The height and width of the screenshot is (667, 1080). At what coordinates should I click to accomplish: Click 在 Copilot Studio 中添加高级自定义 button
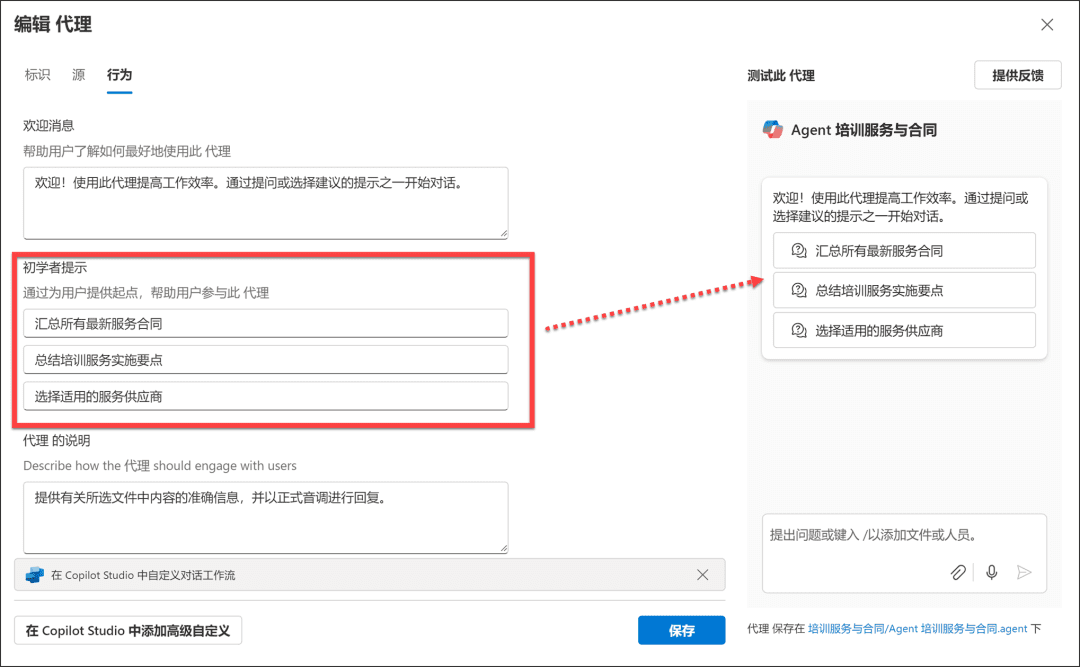(x=128, y=630)
